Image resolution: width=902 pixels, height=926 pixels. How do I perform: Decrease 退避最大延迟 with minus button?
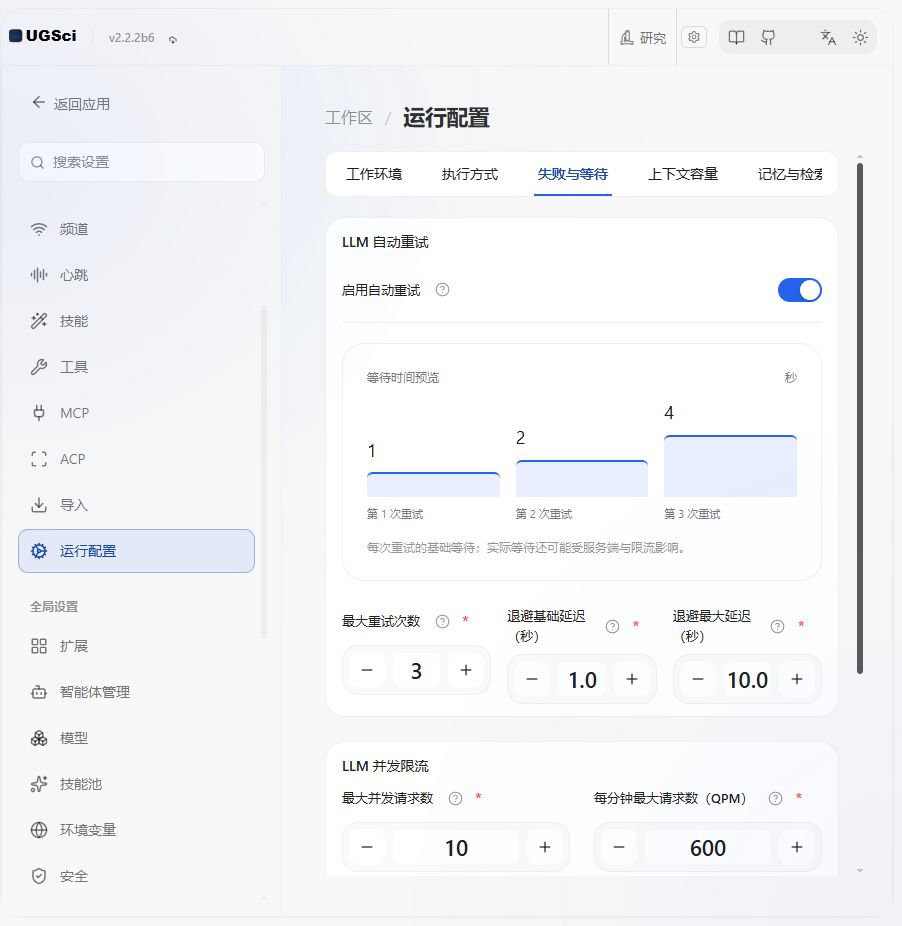pyautogui.click(x=698, y=679)
